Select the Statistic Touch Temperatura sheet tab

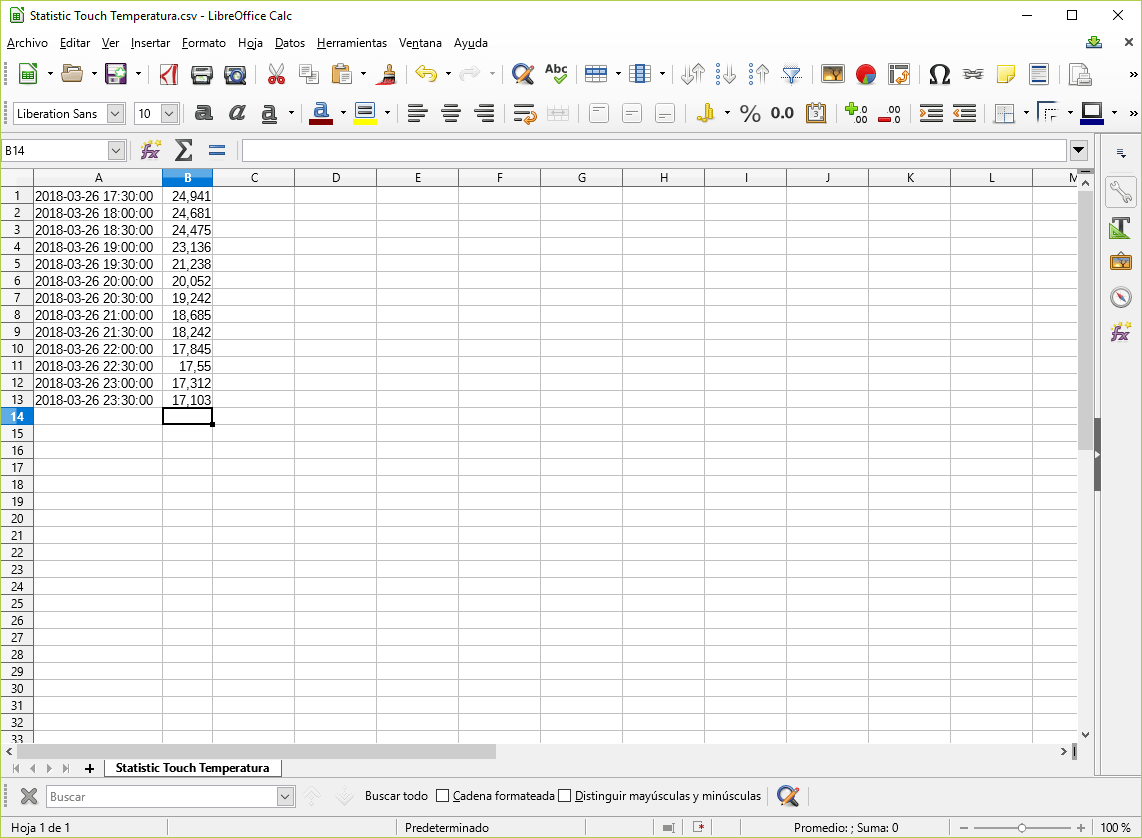click(192, 768)
